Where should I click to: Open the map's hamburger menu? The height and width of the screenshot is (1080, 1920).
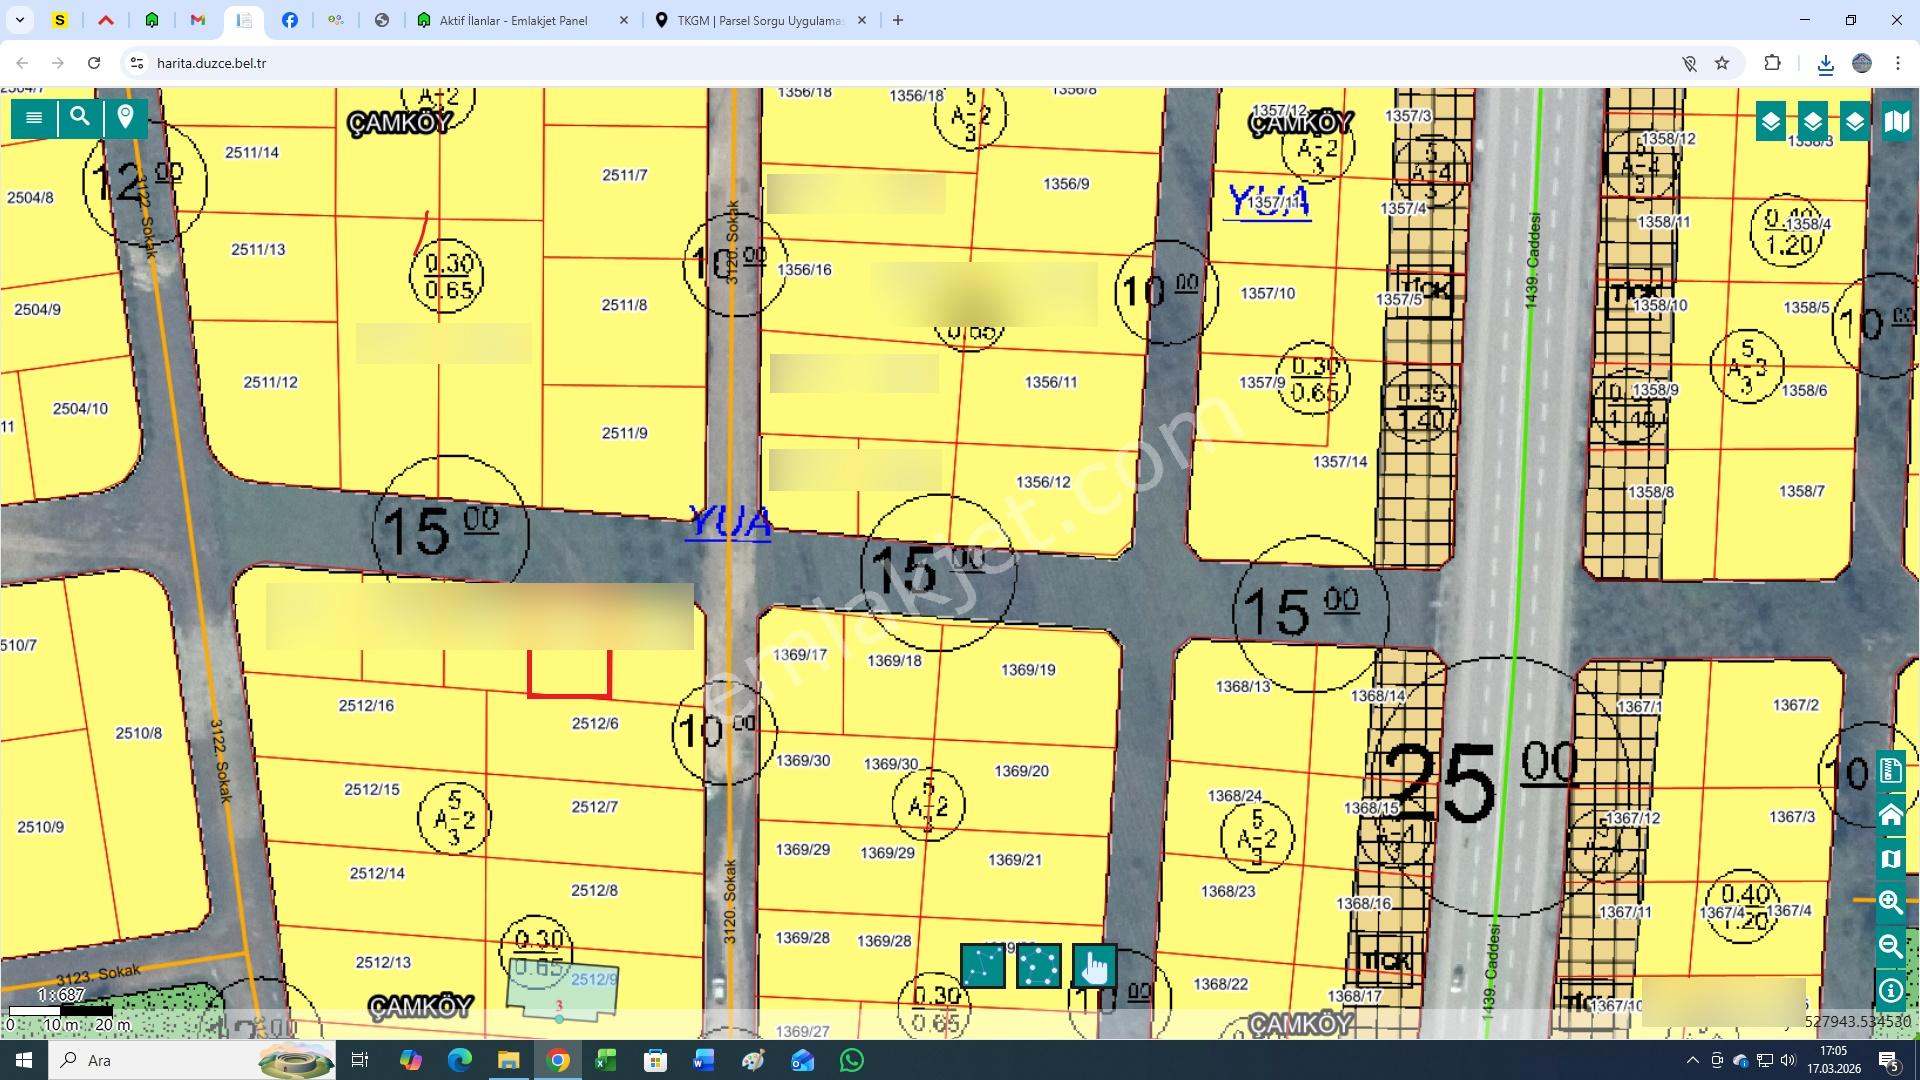pos(34,118)
